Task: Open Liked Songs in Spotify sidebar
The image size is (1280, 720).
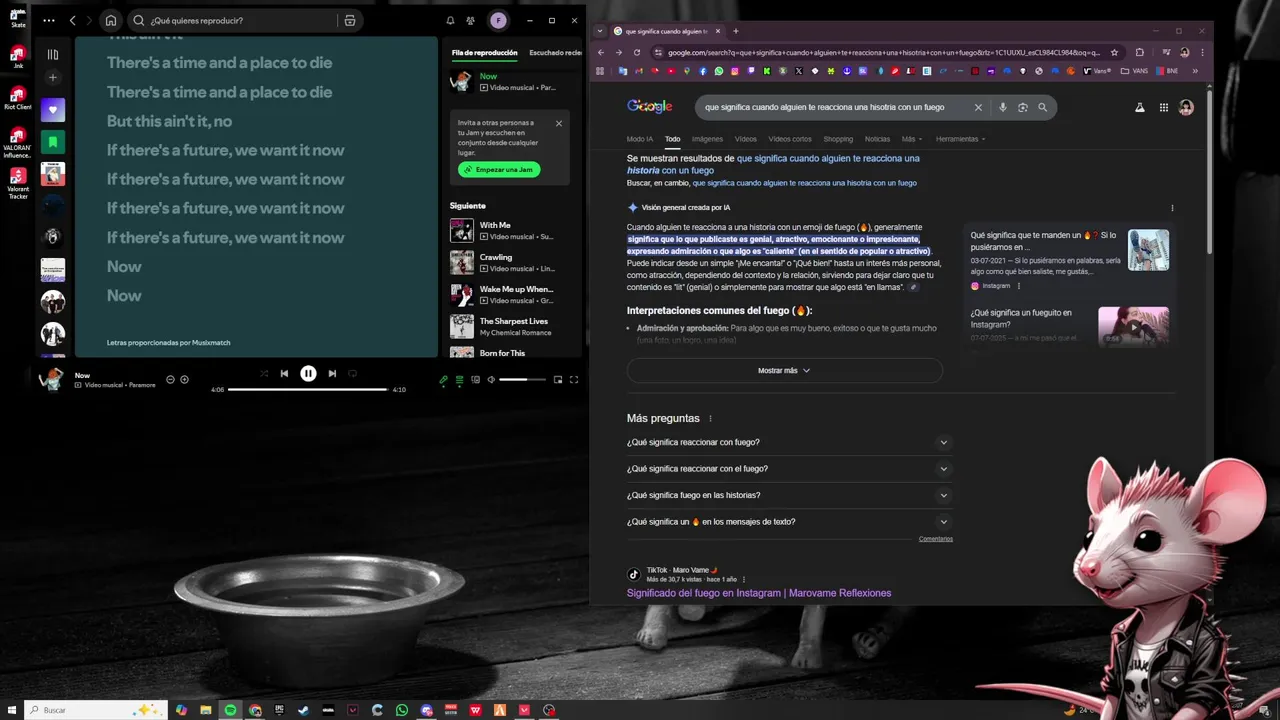Action: [53, 110]
